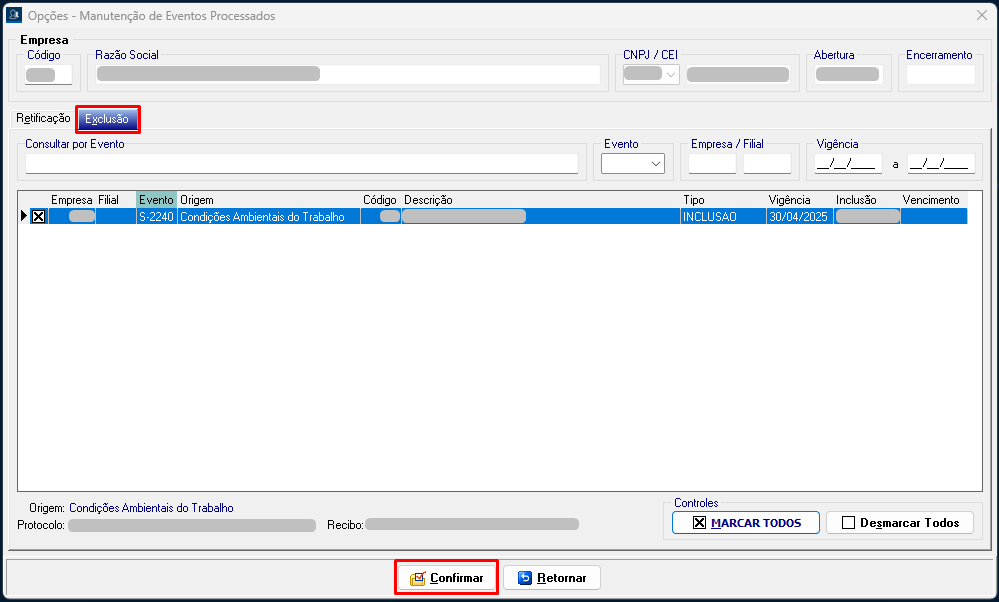Click the Evento column header
This screenshot has height=602, width=999.
(x=156, y=200)
